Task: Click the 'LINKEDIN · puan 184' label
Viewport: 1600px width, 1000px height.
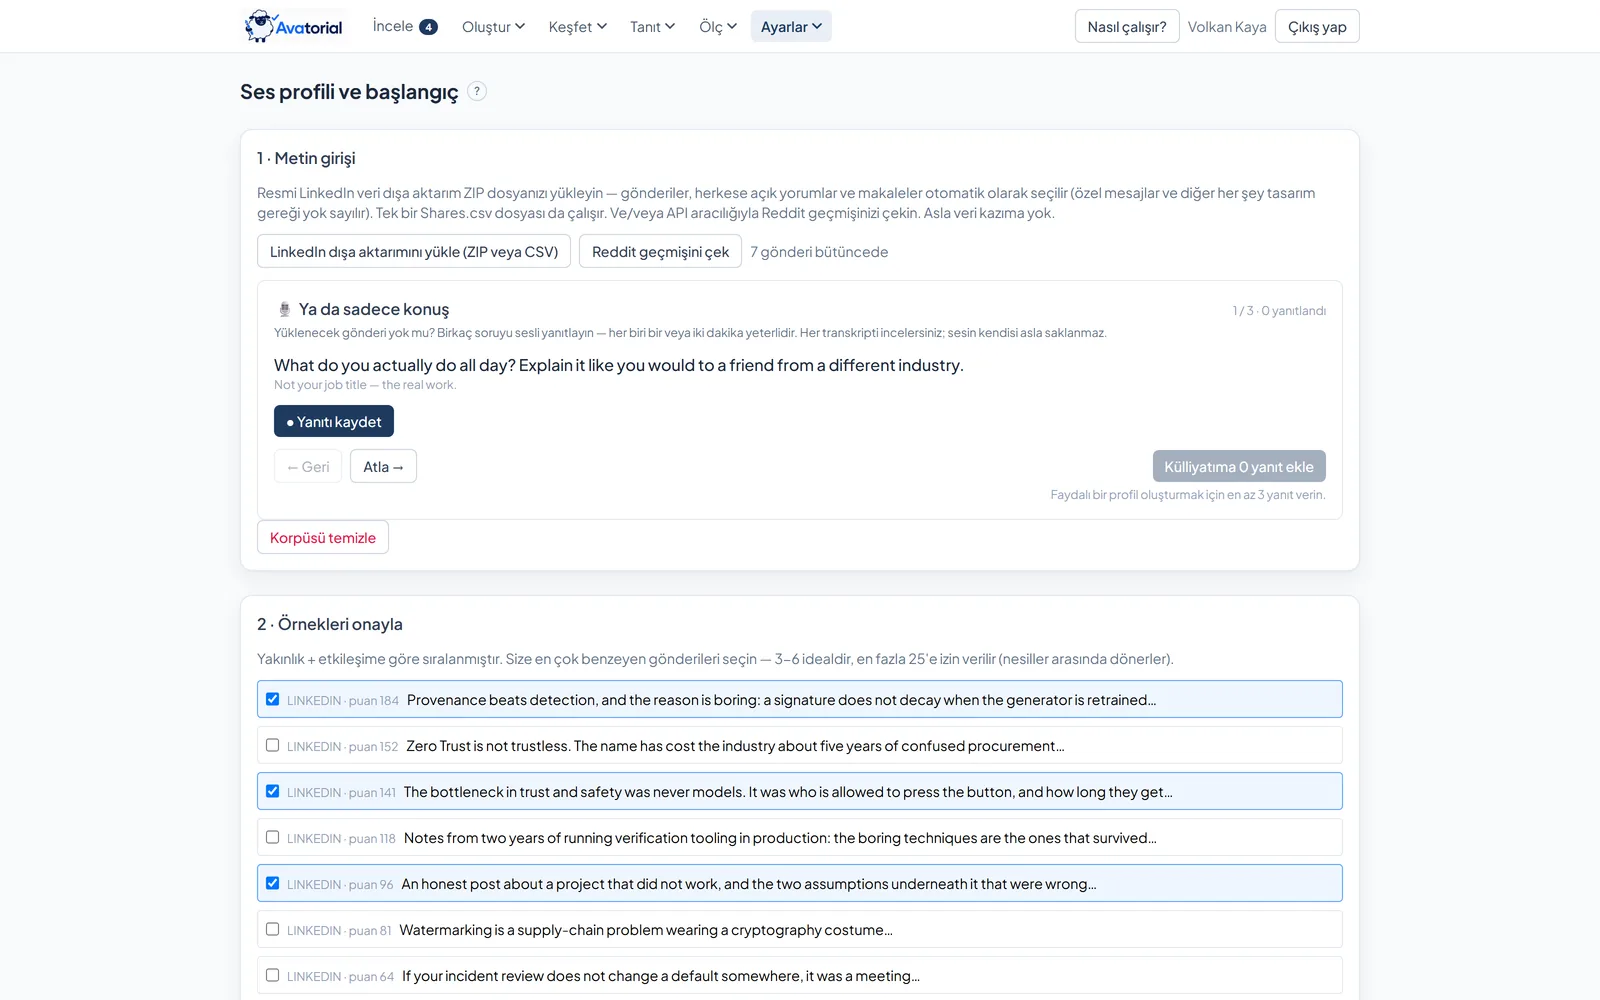Action: click(343, 701)
